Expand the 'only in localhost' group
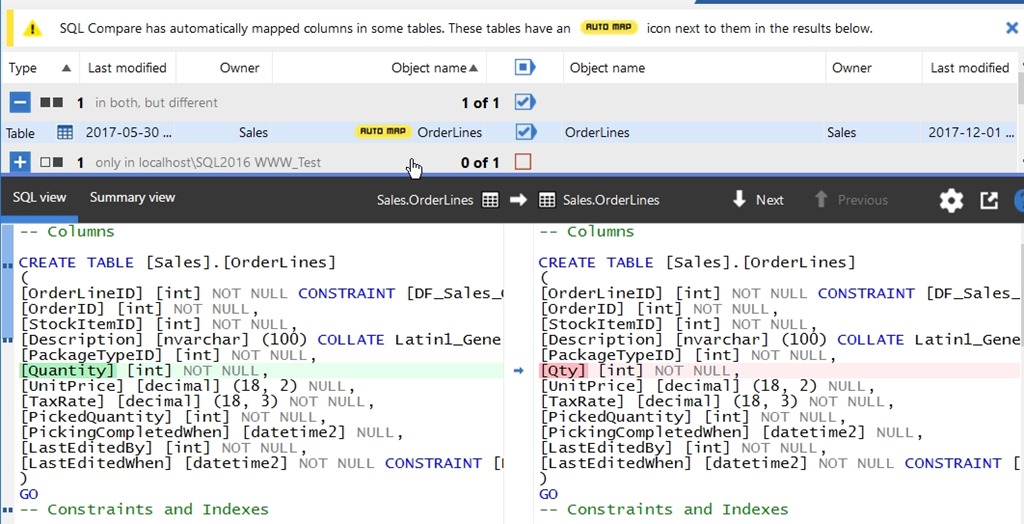This screenshot has width=1024, height=524. pyautogui.click(x=19, y=162)
